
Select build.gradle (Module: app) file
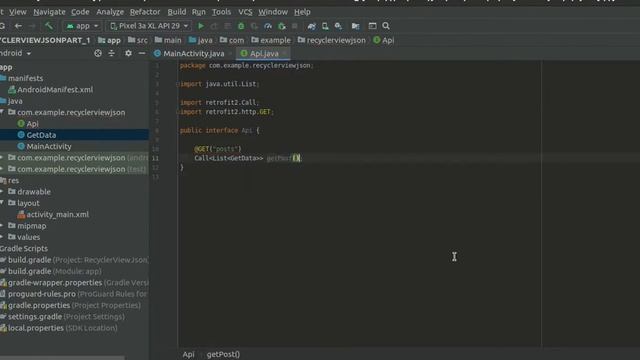point(51,271)
